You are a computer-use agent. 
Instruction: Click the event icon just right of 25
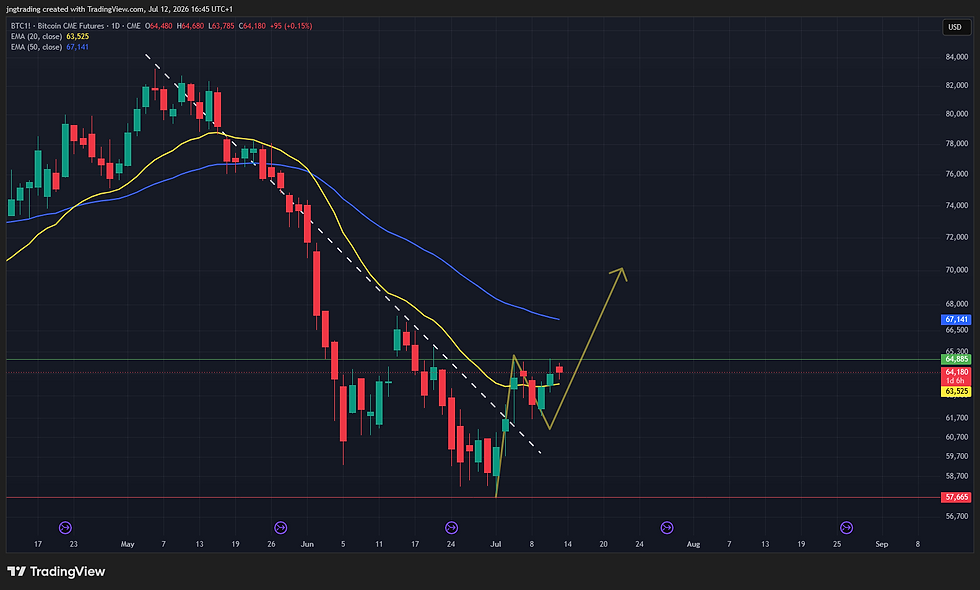[846, 528]
